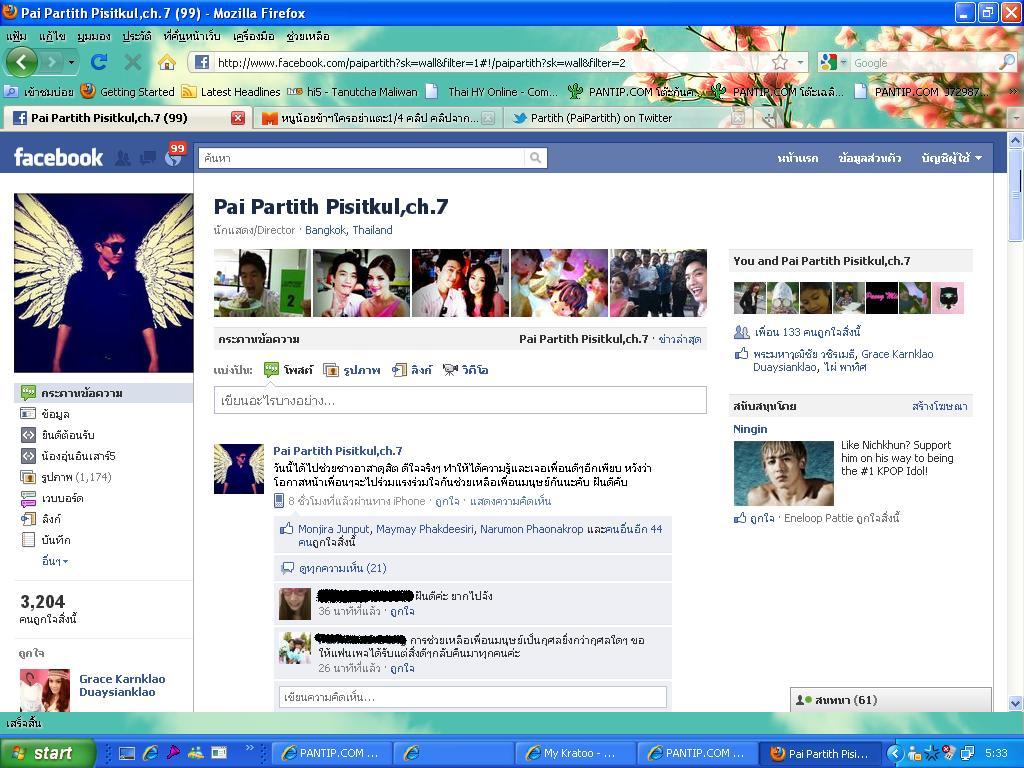
Task: Open the first PANTIP.COM taskbar window
Action: [x=330, y=753]
